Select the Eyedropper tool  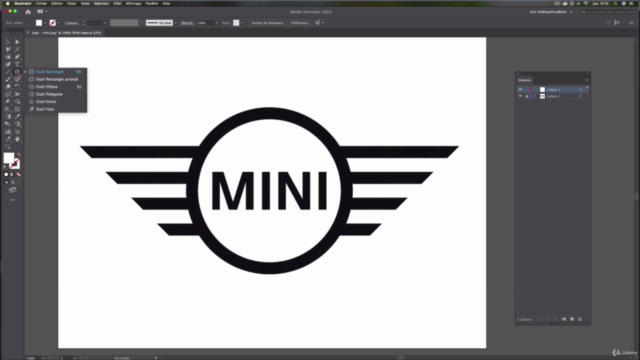[x=17, y=117]
